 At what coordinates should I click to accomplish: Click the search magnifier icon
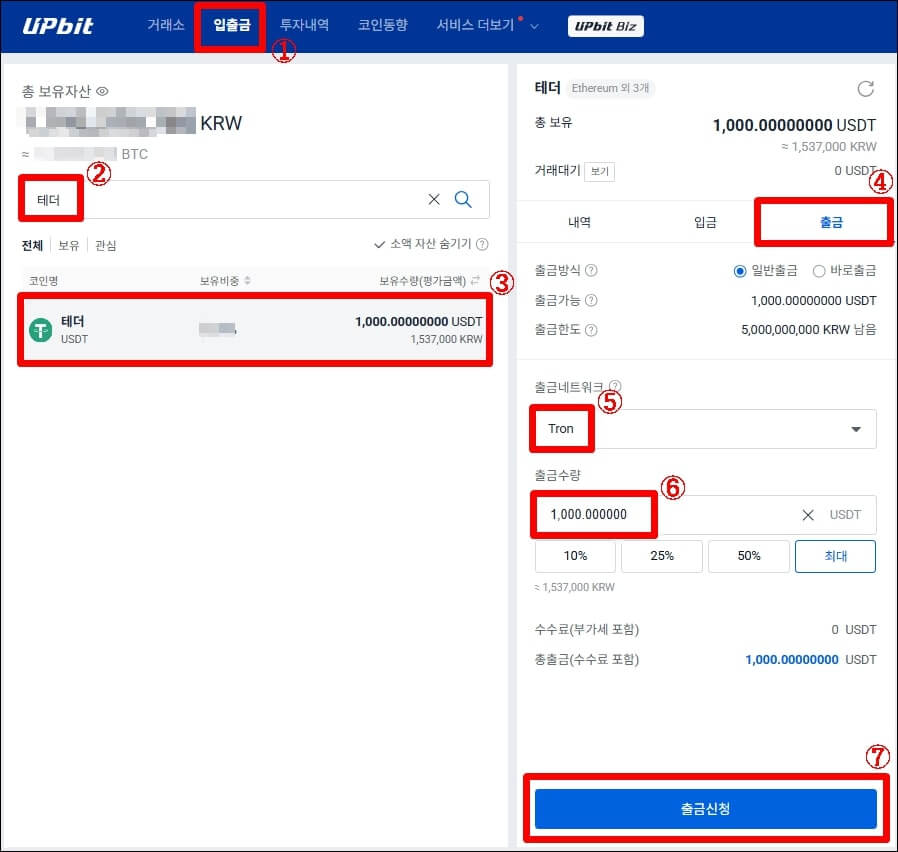pyautogui.click(x=462, y=200)
